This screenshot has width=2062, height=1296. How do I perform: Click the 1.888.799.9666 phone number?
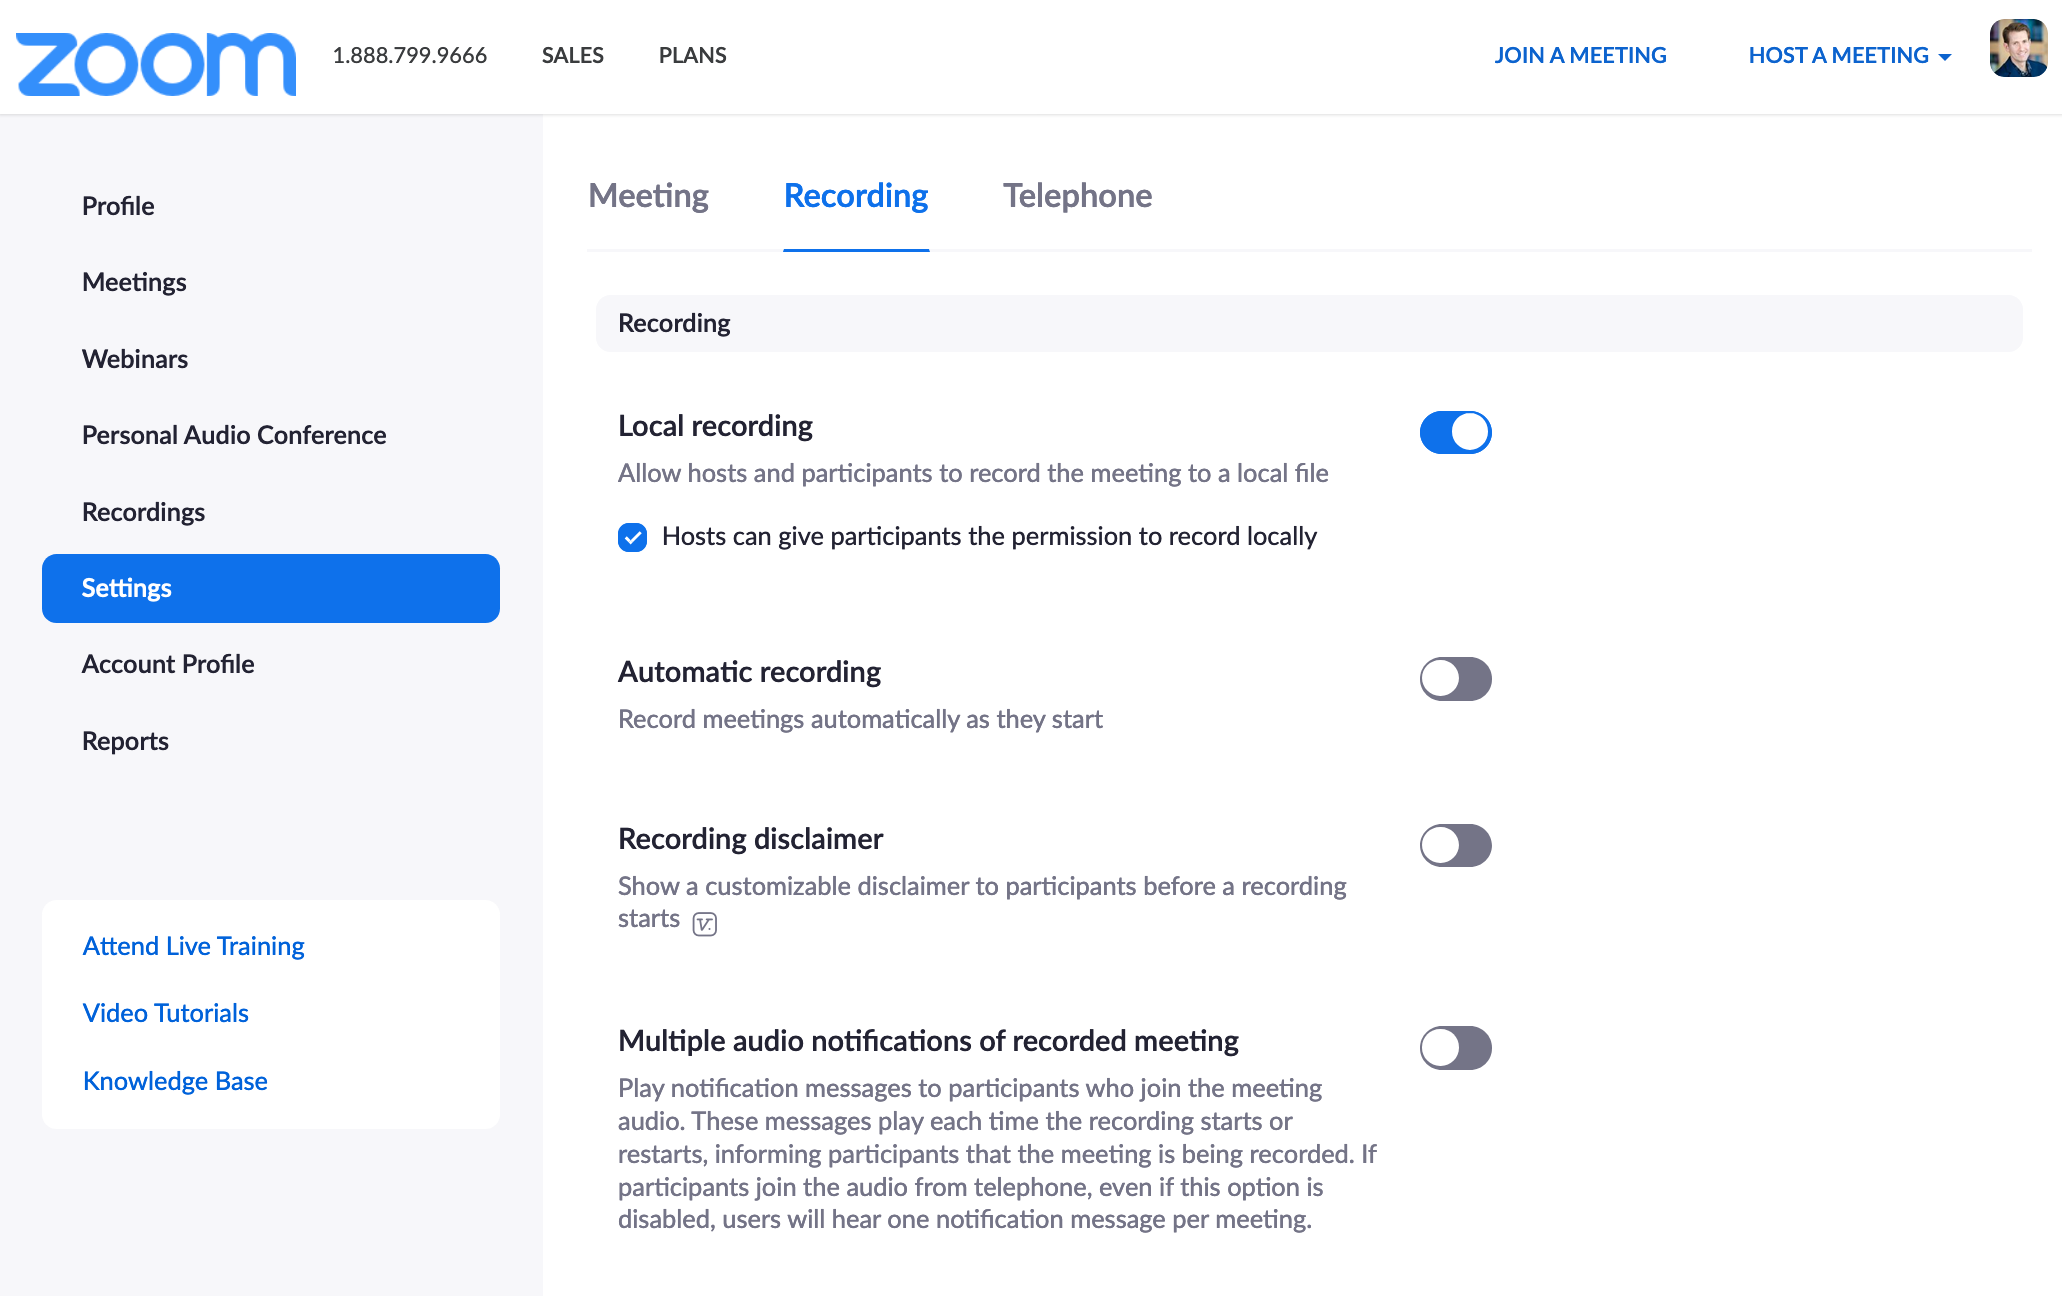(409, 56)
